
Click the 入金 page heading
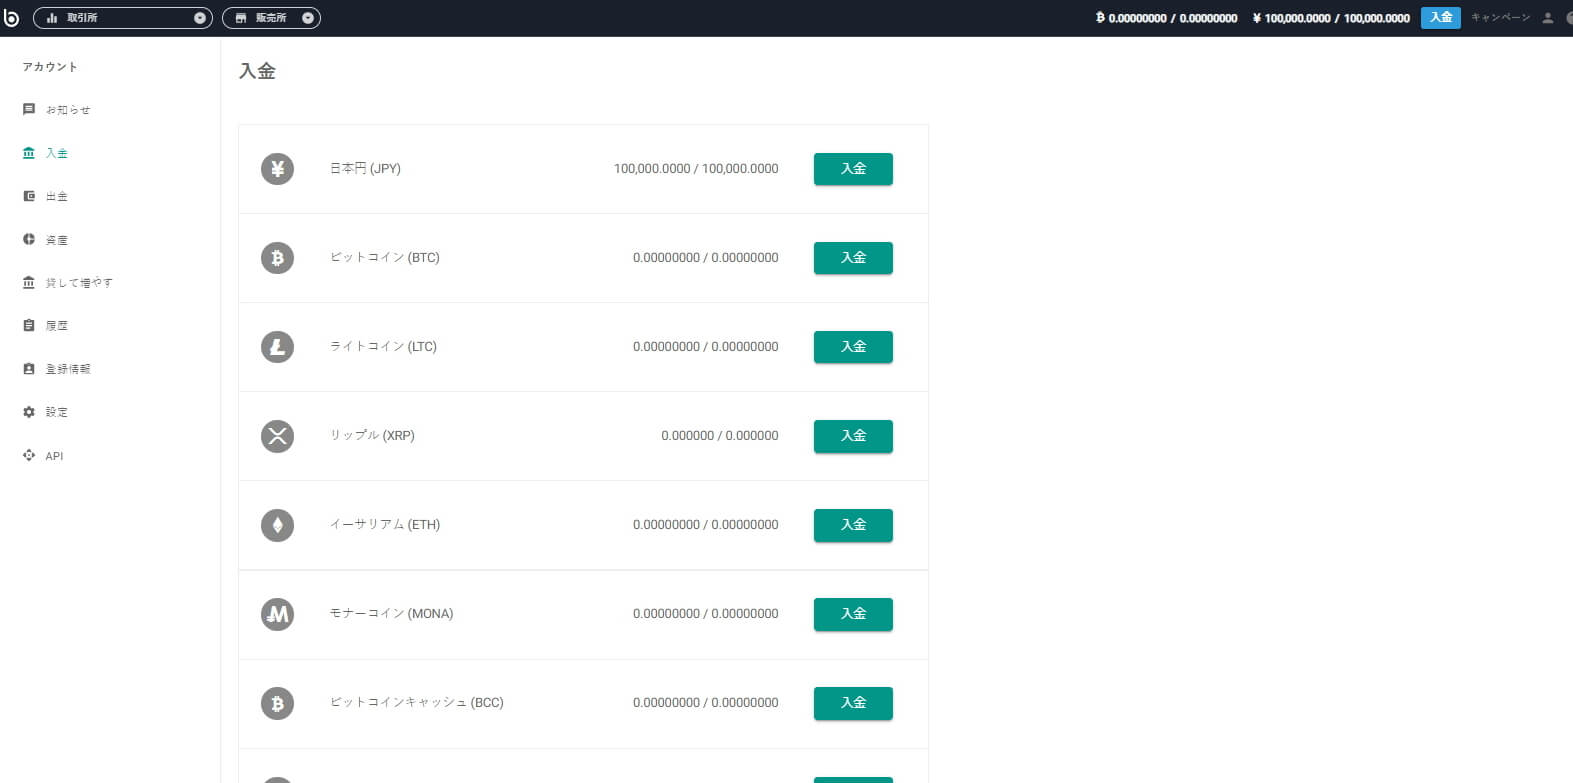point(257,71)
